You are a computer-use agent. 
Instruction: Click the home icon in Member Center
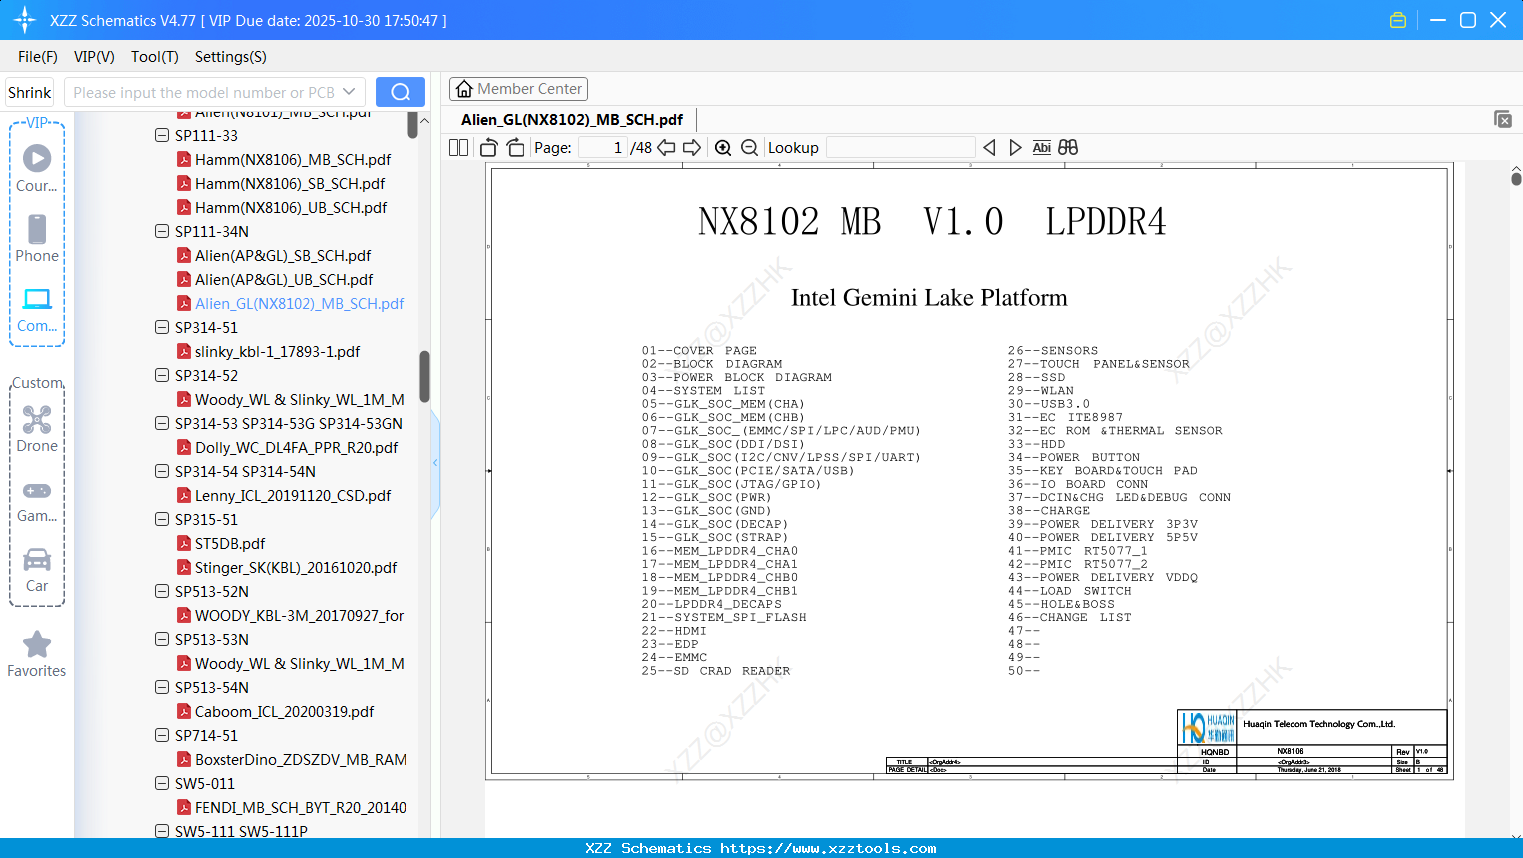[x=464, y=89]
